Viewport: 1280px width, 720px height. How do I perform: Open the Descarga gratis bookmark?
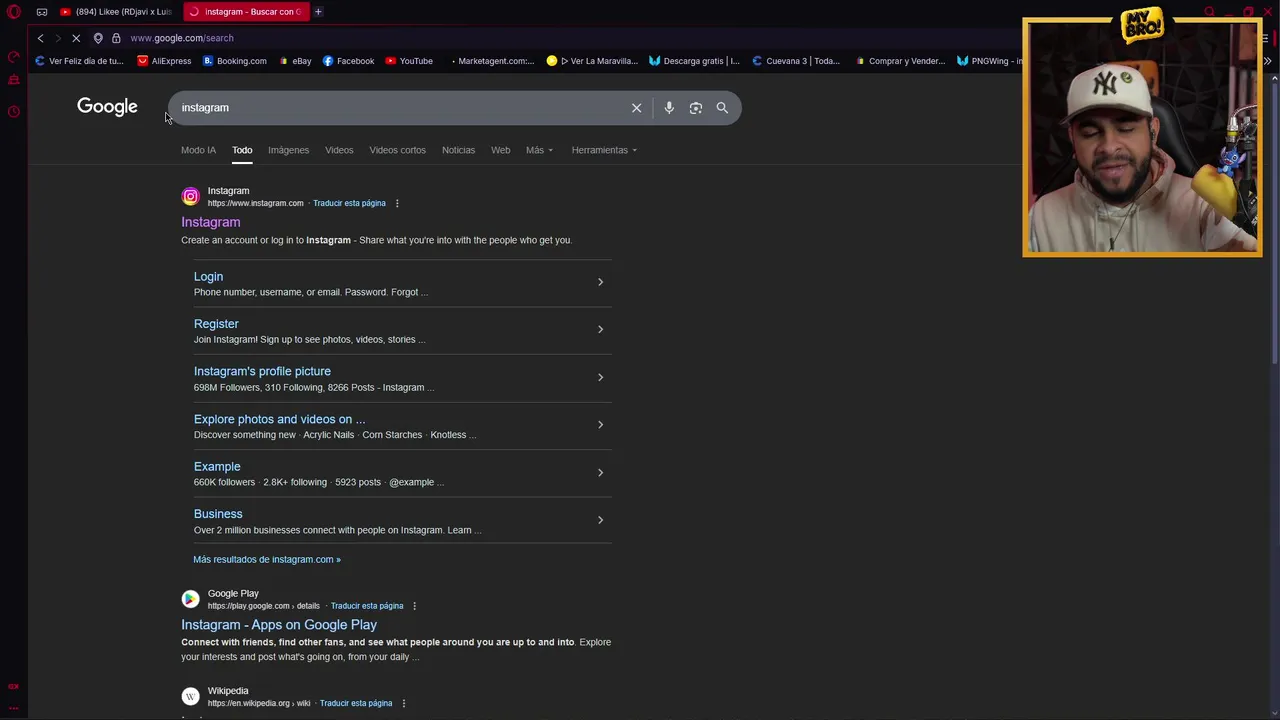click(x=694, y=61)
